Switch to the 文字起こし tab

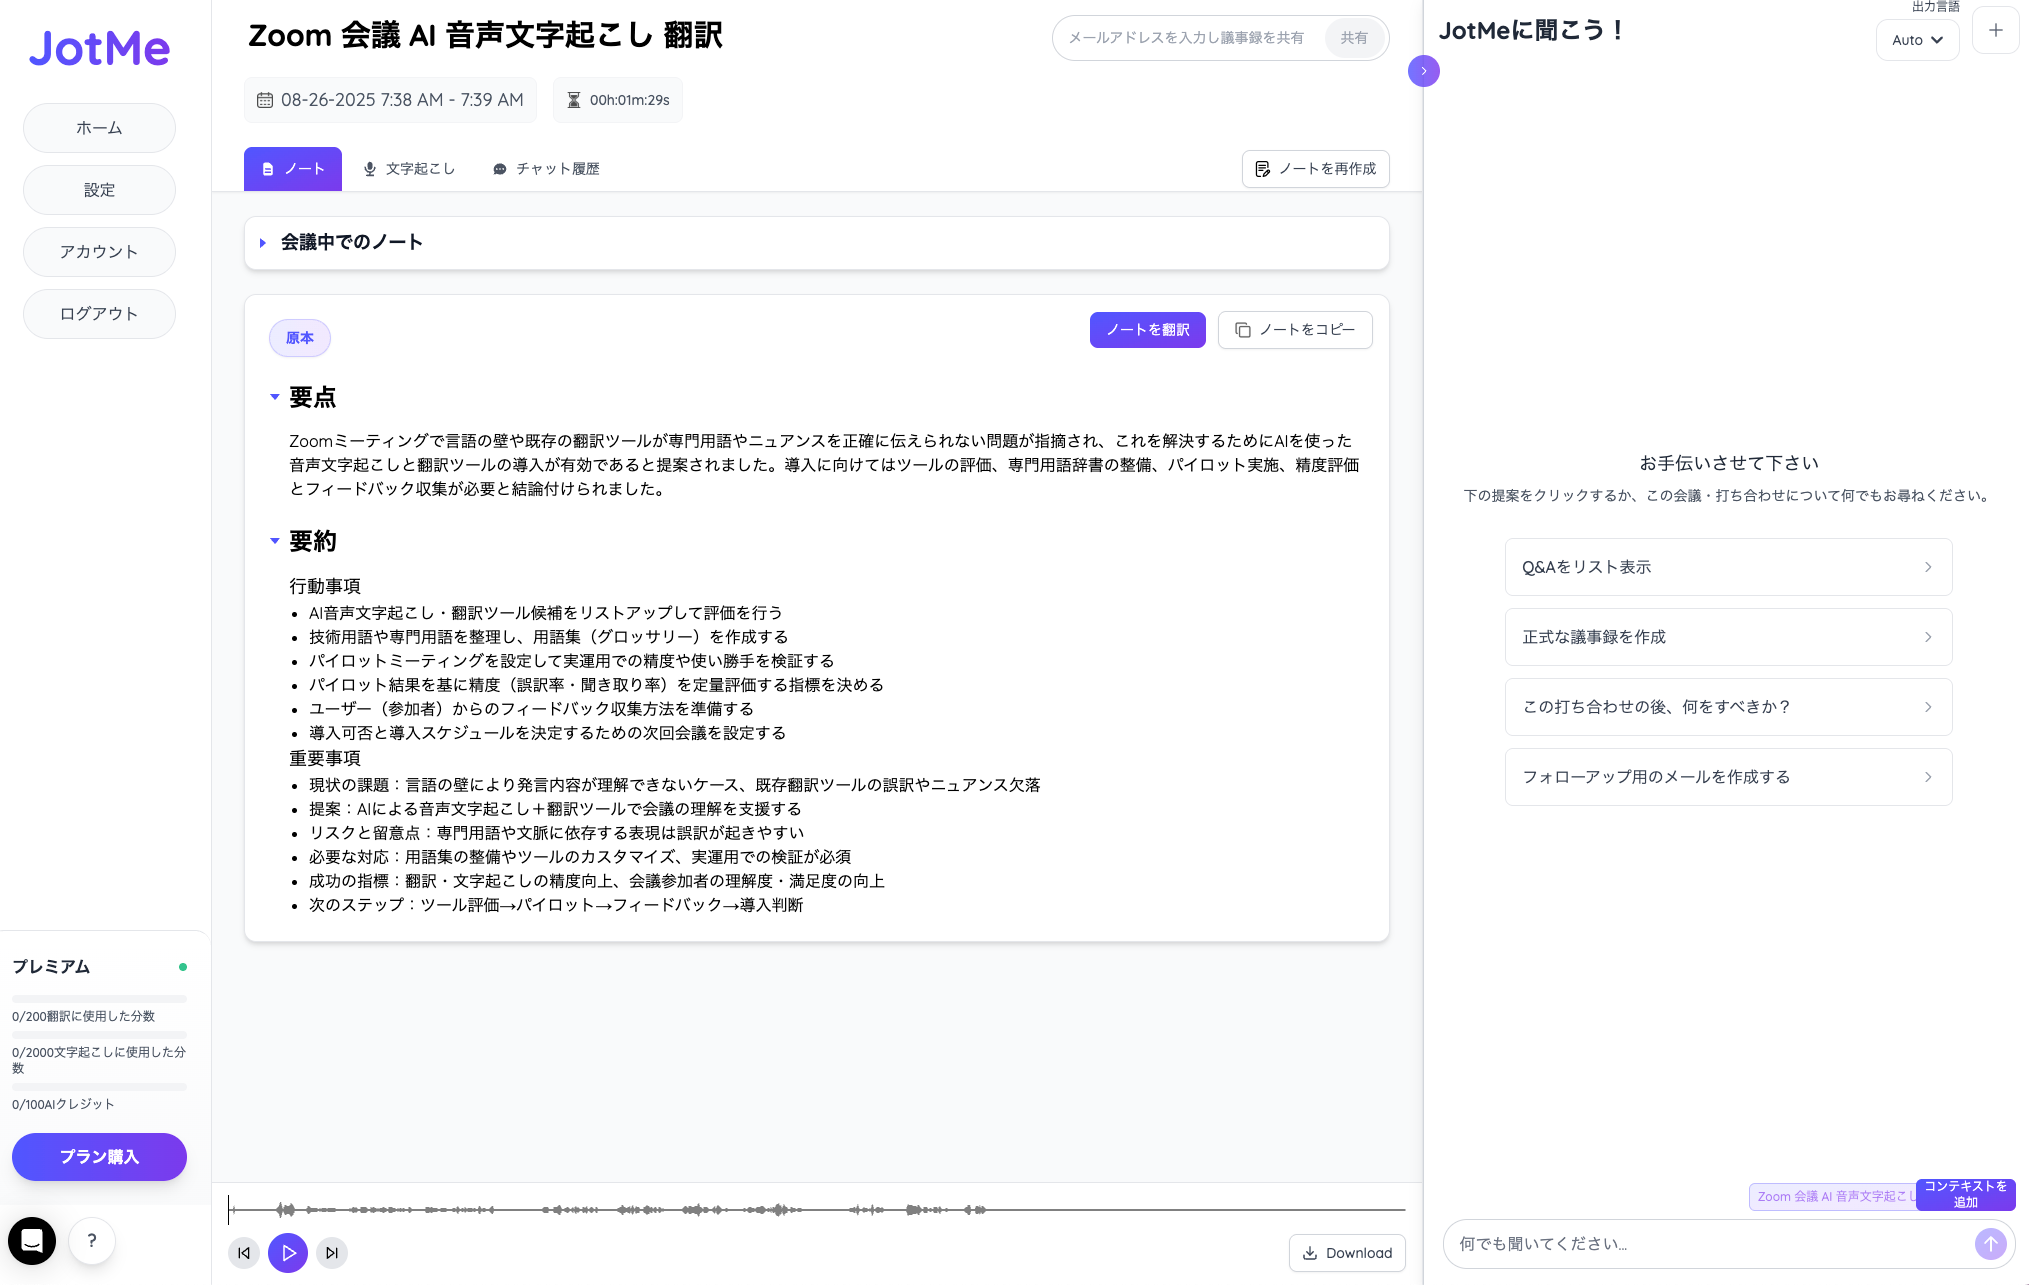click(409, 169)
